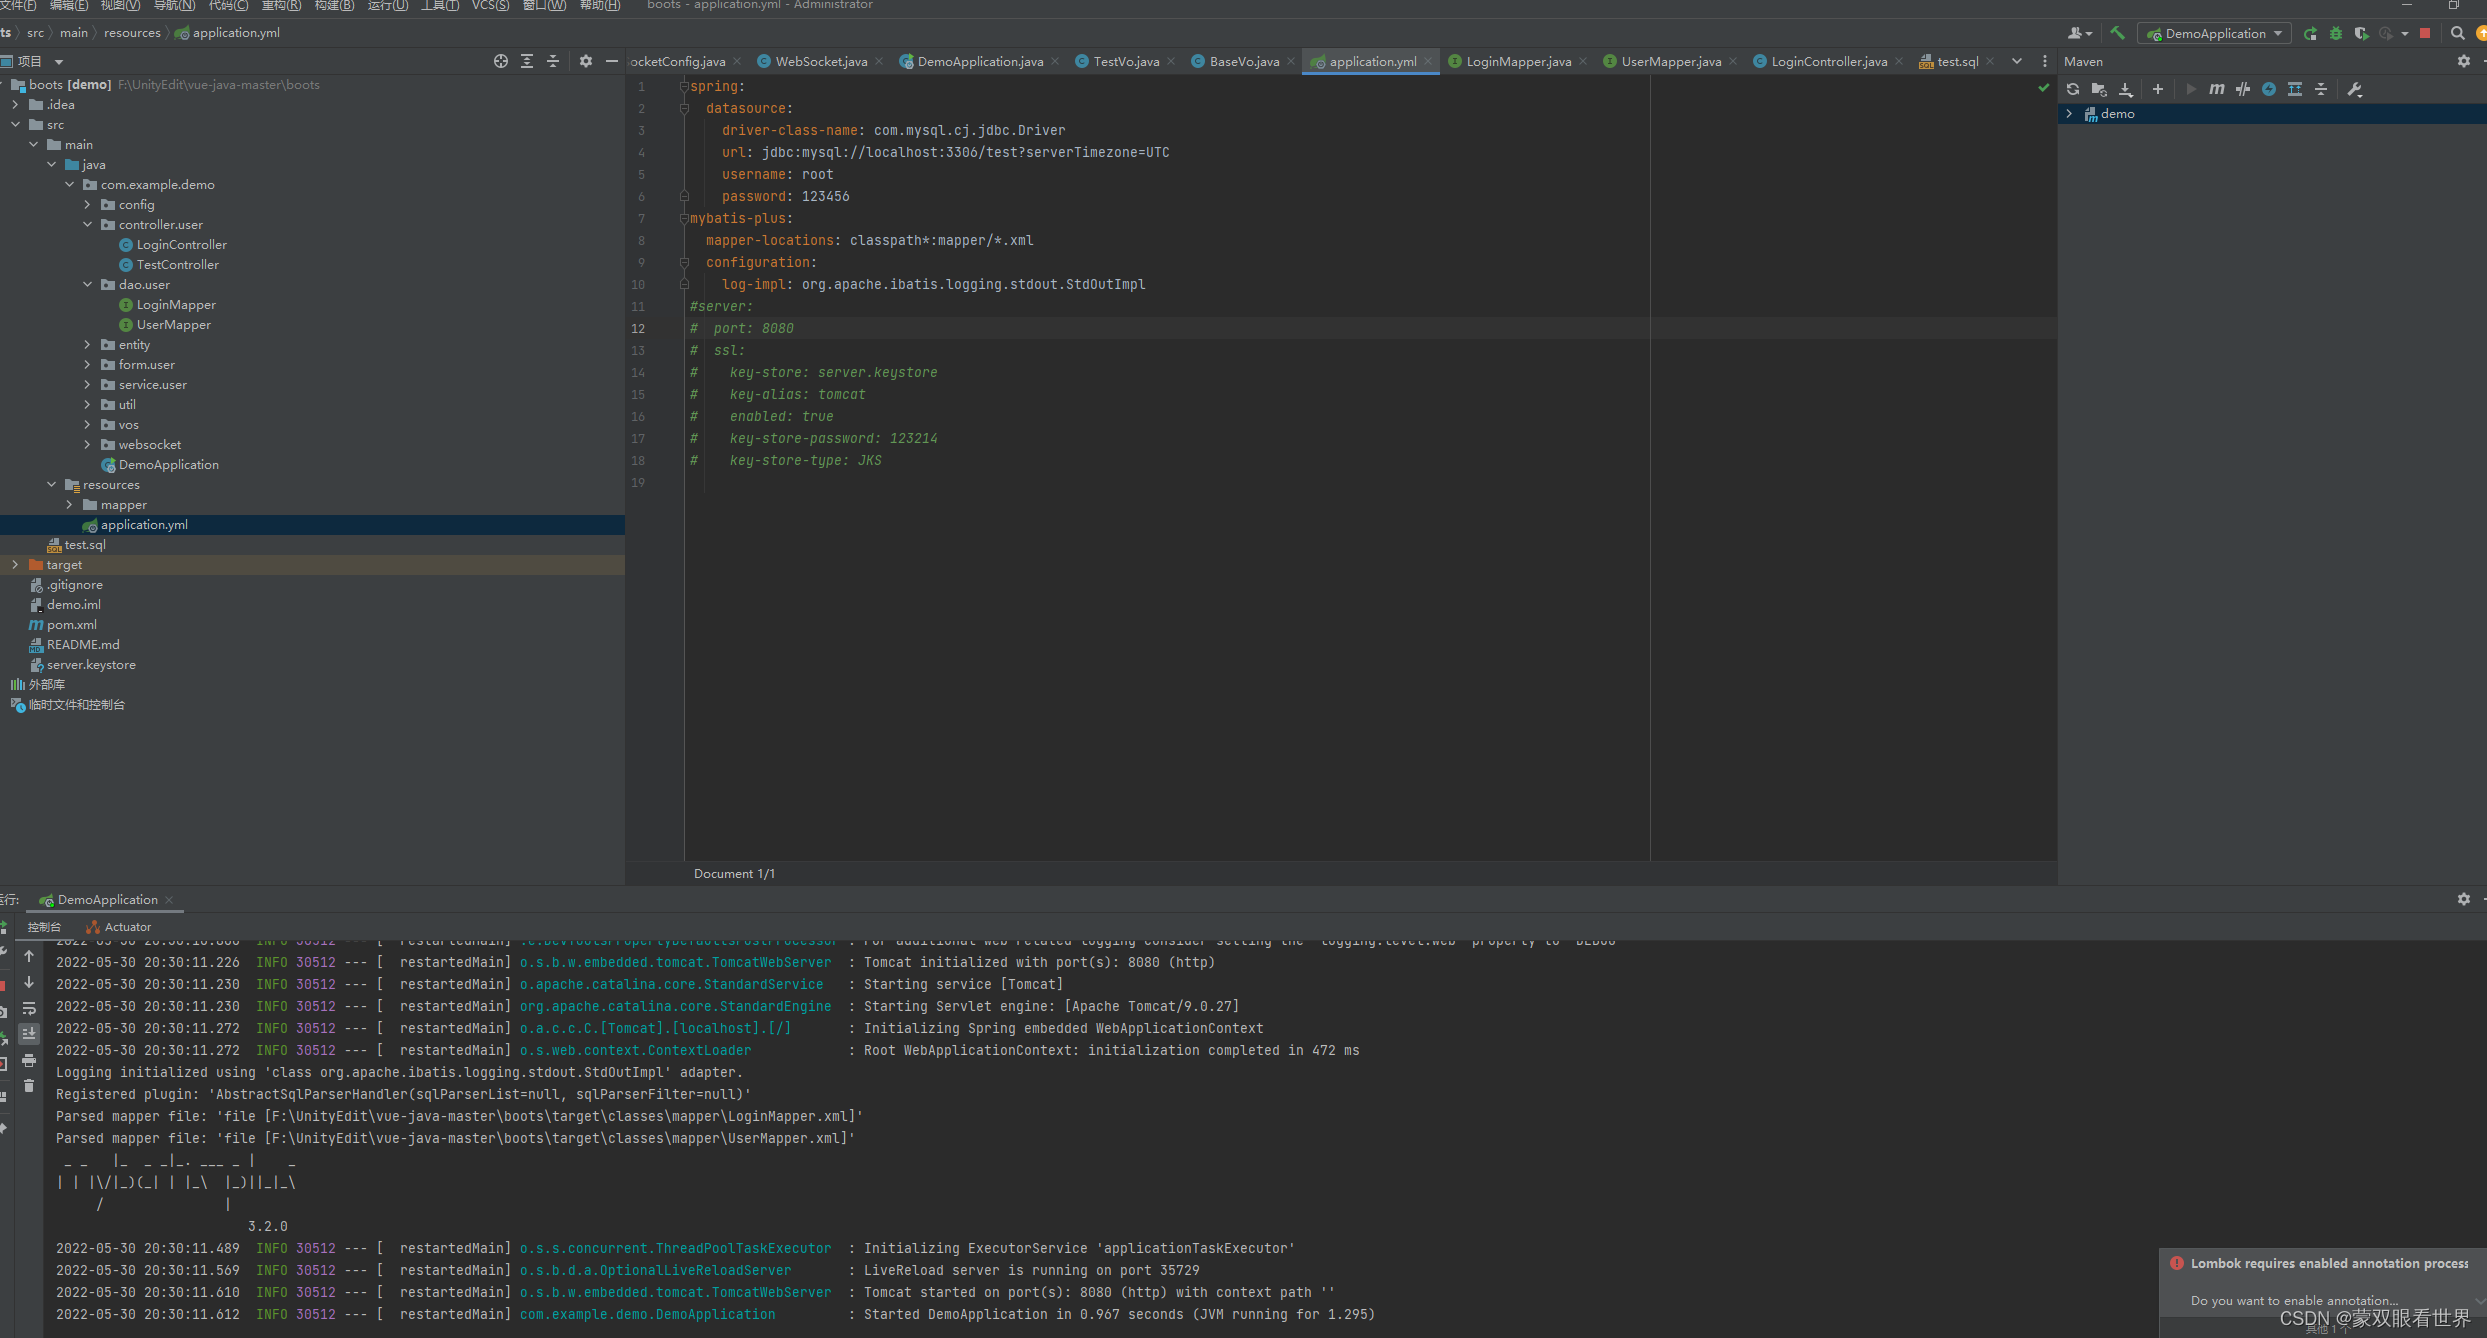Clear console with trash icon
This screenshot has width=2487, height=1338.
pos(29,1086)
